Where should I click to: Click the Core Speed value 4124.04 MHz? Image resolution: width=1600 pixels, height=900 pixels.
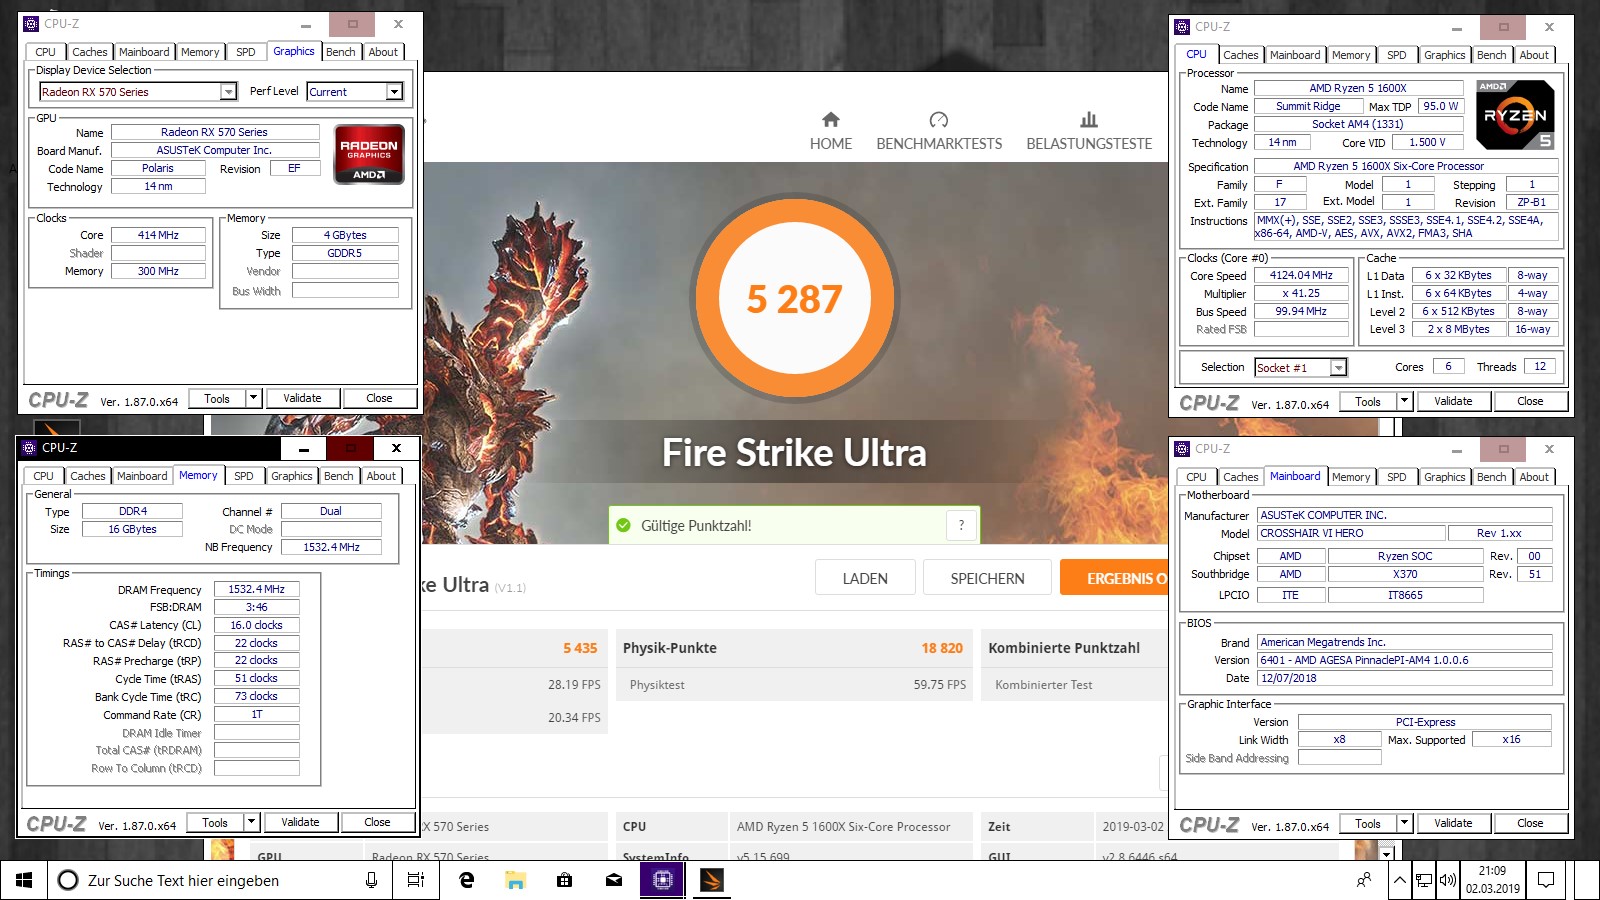[1301, 276]
